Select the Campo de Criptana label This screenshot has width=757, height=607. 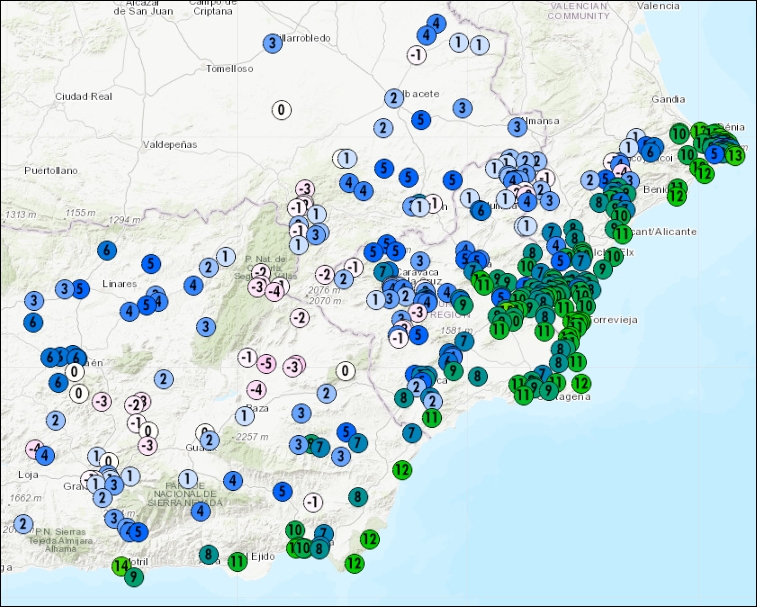[213, 7]
